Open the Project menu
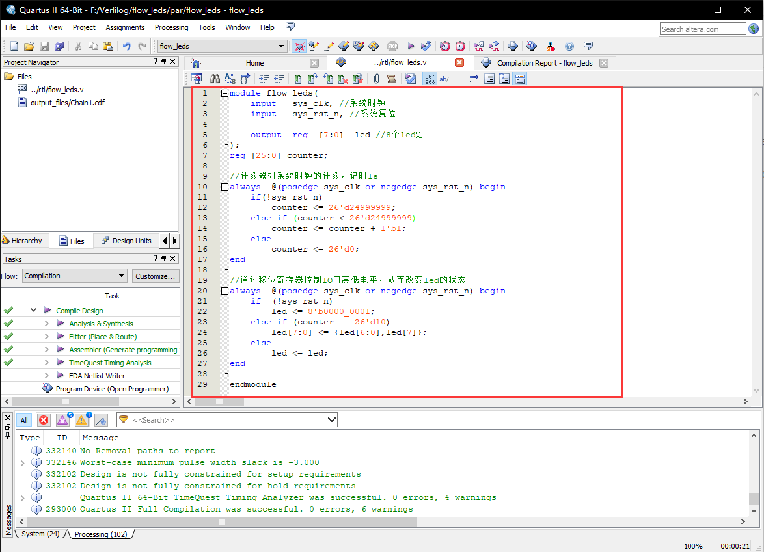764x553 pixels. [84, 27]
